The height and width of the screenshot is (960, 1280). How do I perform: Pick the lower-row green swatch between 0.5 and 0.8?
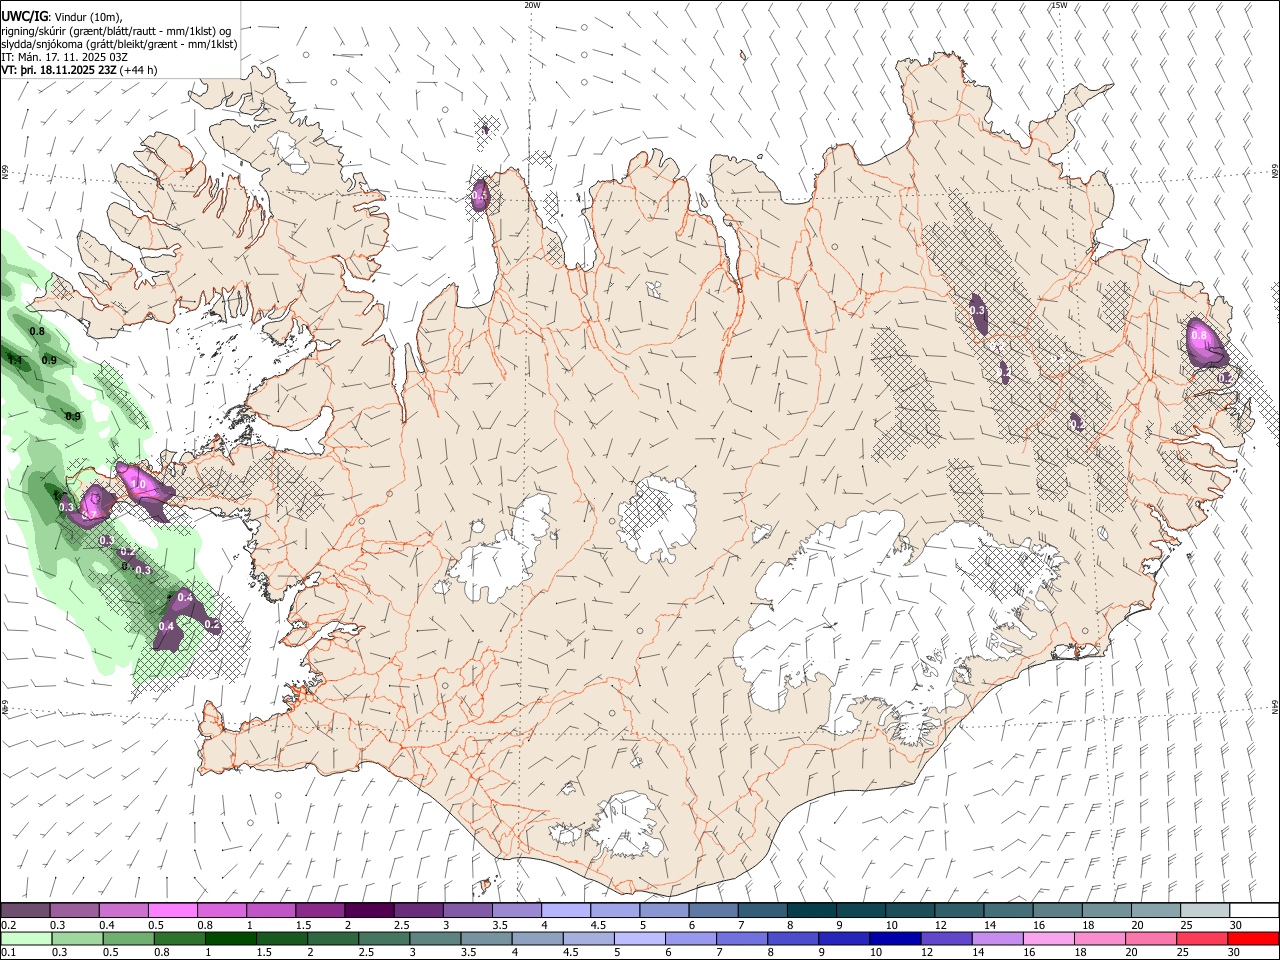(x=129, y=938)
